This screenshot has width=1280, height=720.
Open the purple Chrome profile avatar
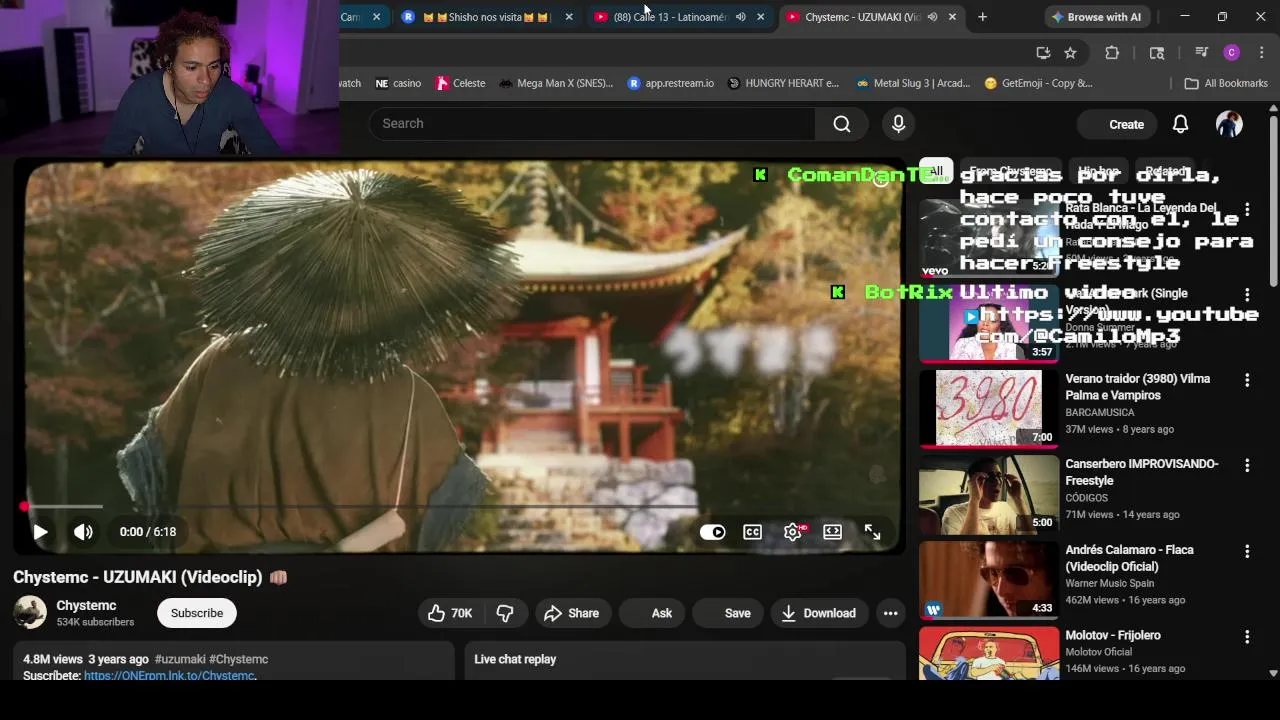[x=1232, y=52]
